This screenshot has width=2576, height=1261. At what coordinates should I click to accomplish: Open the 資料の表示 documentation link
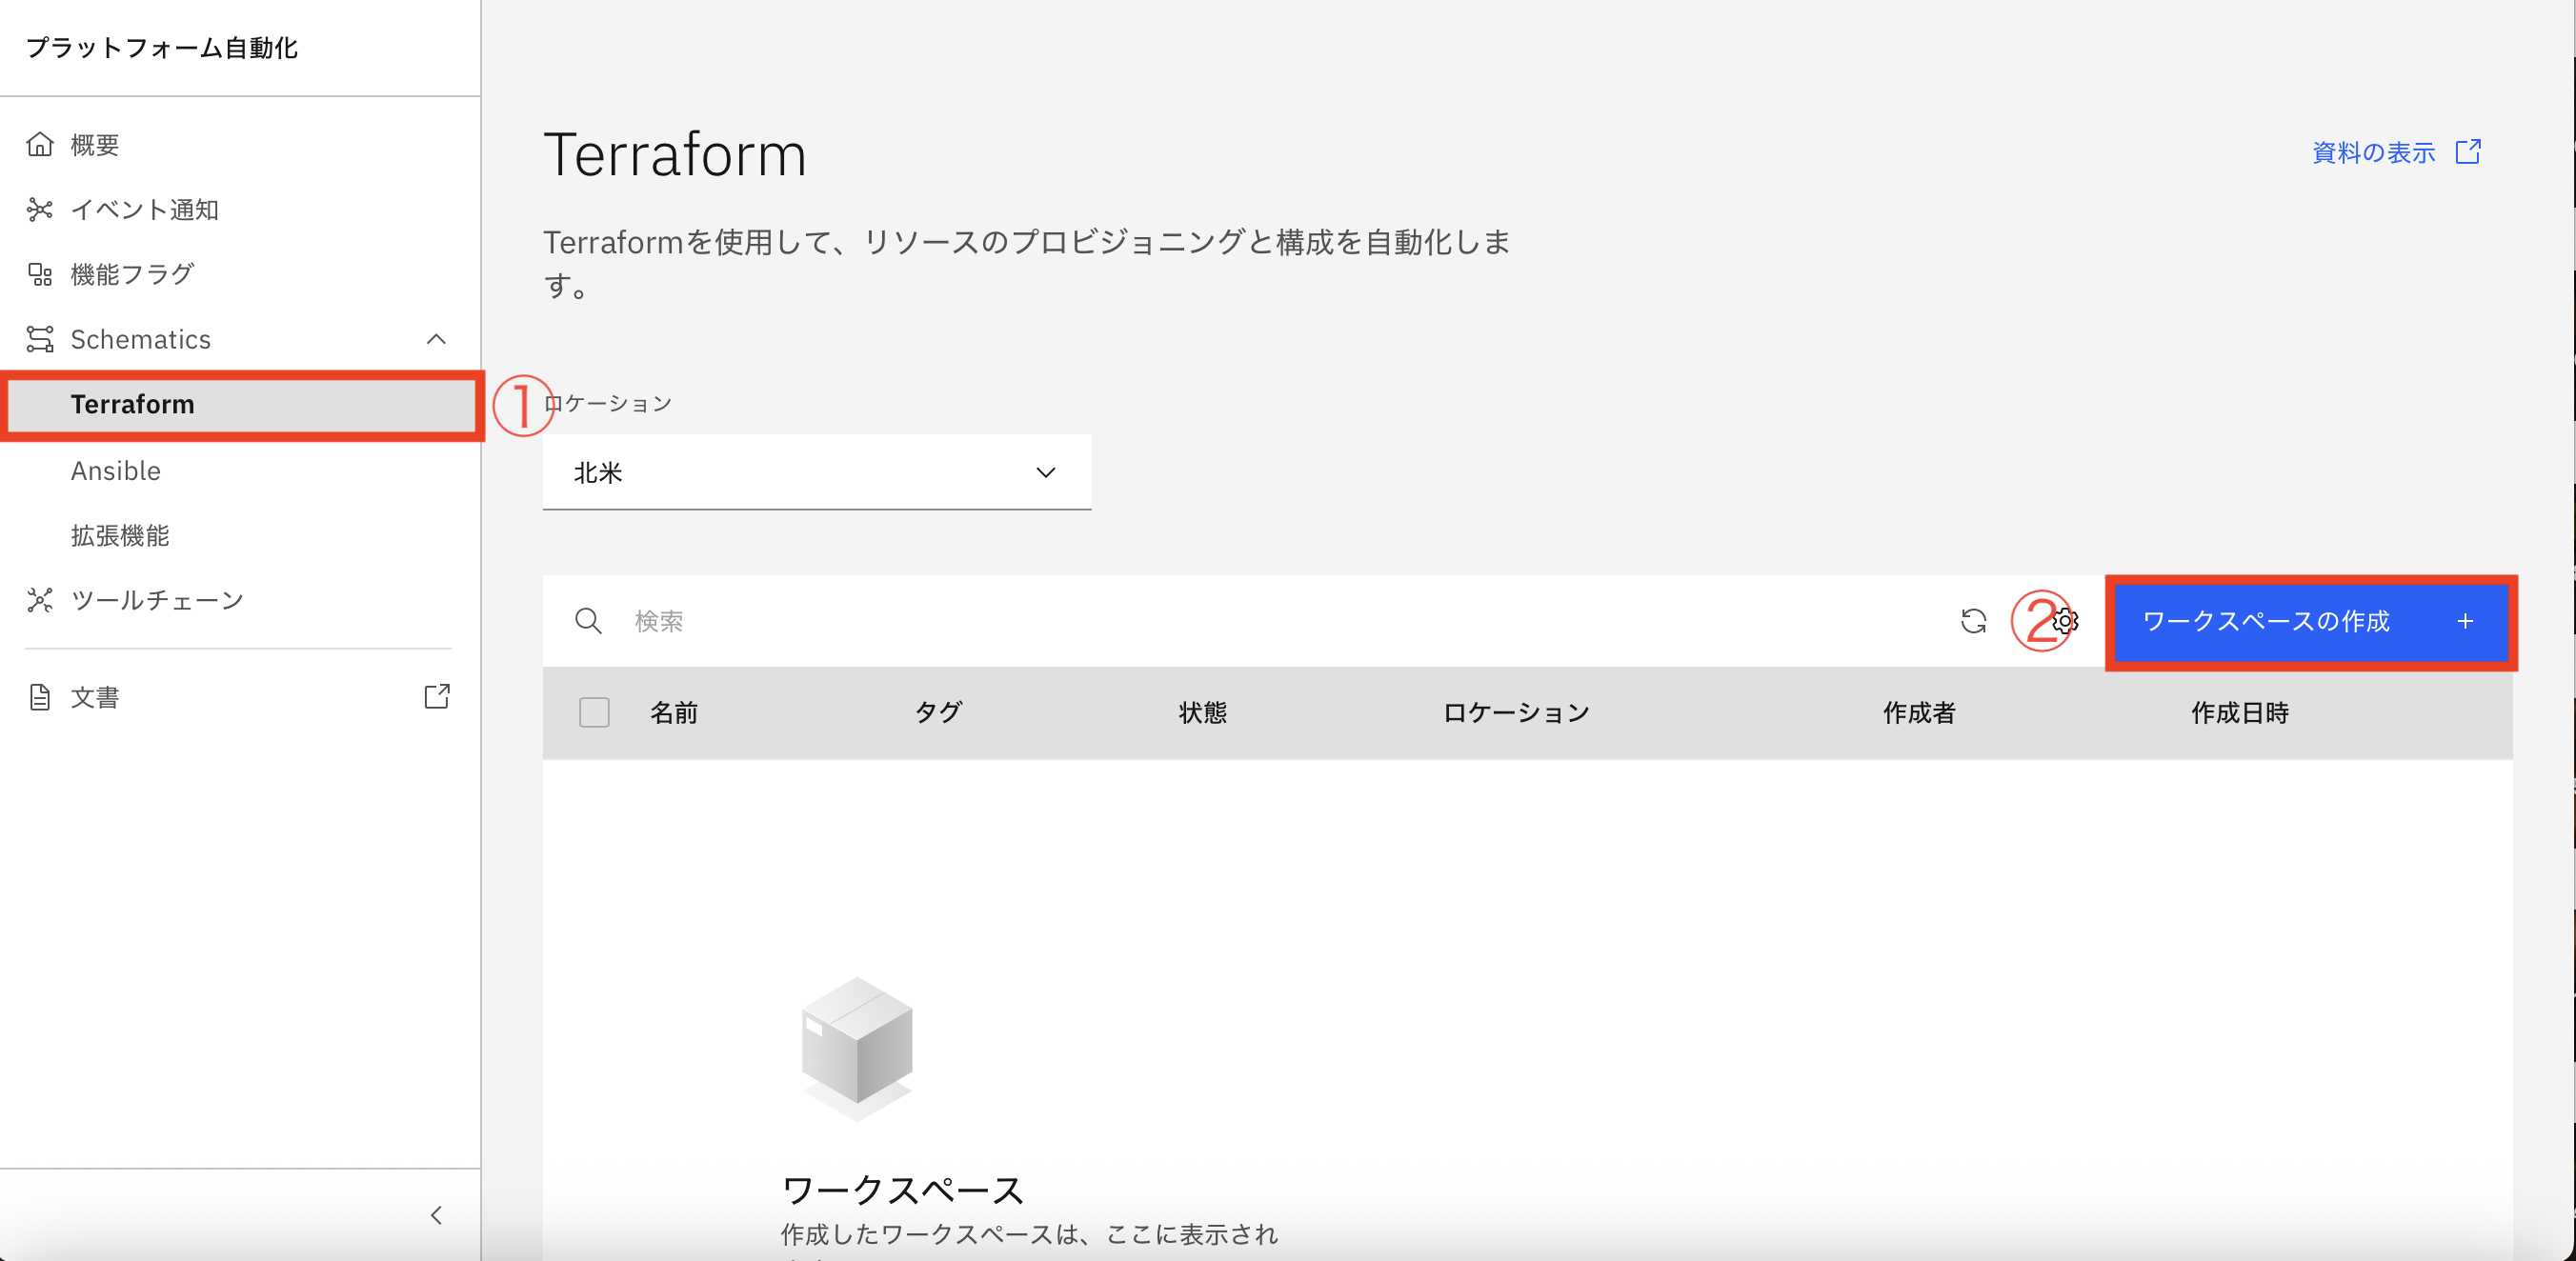point(2374,152)
